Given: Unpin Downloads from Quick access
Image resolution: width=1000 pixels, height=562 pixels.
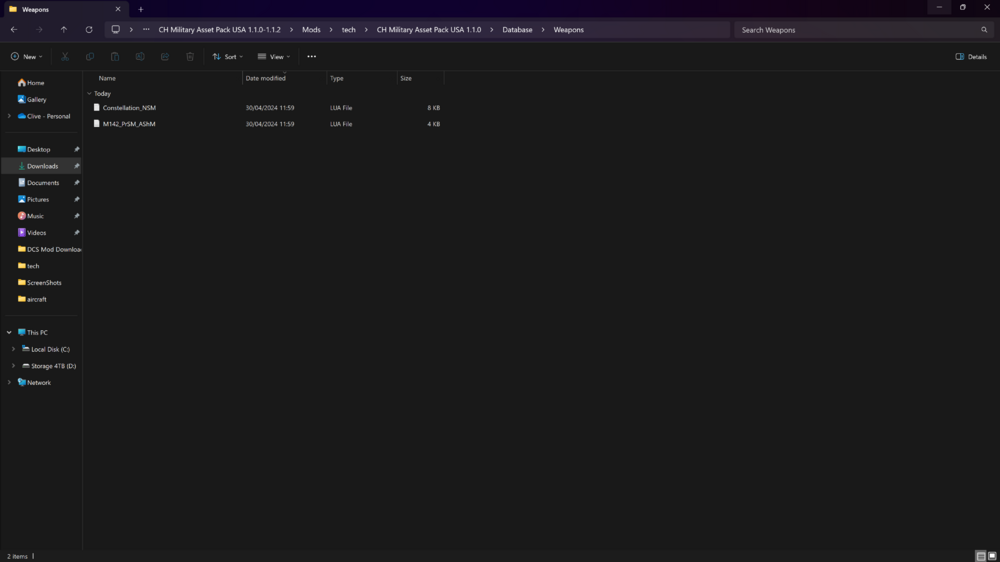Looking at the screenshot, I should pyautogui.click(x=77, y=166).
